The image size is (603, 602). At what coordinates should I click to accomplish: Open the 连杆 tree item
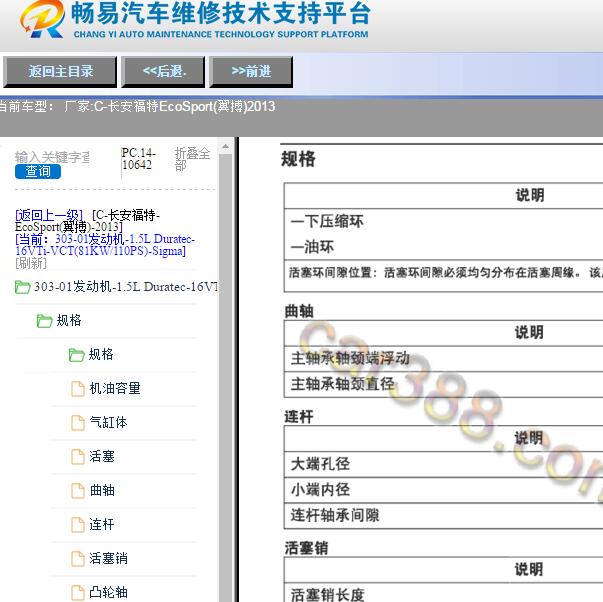point(102,524)
